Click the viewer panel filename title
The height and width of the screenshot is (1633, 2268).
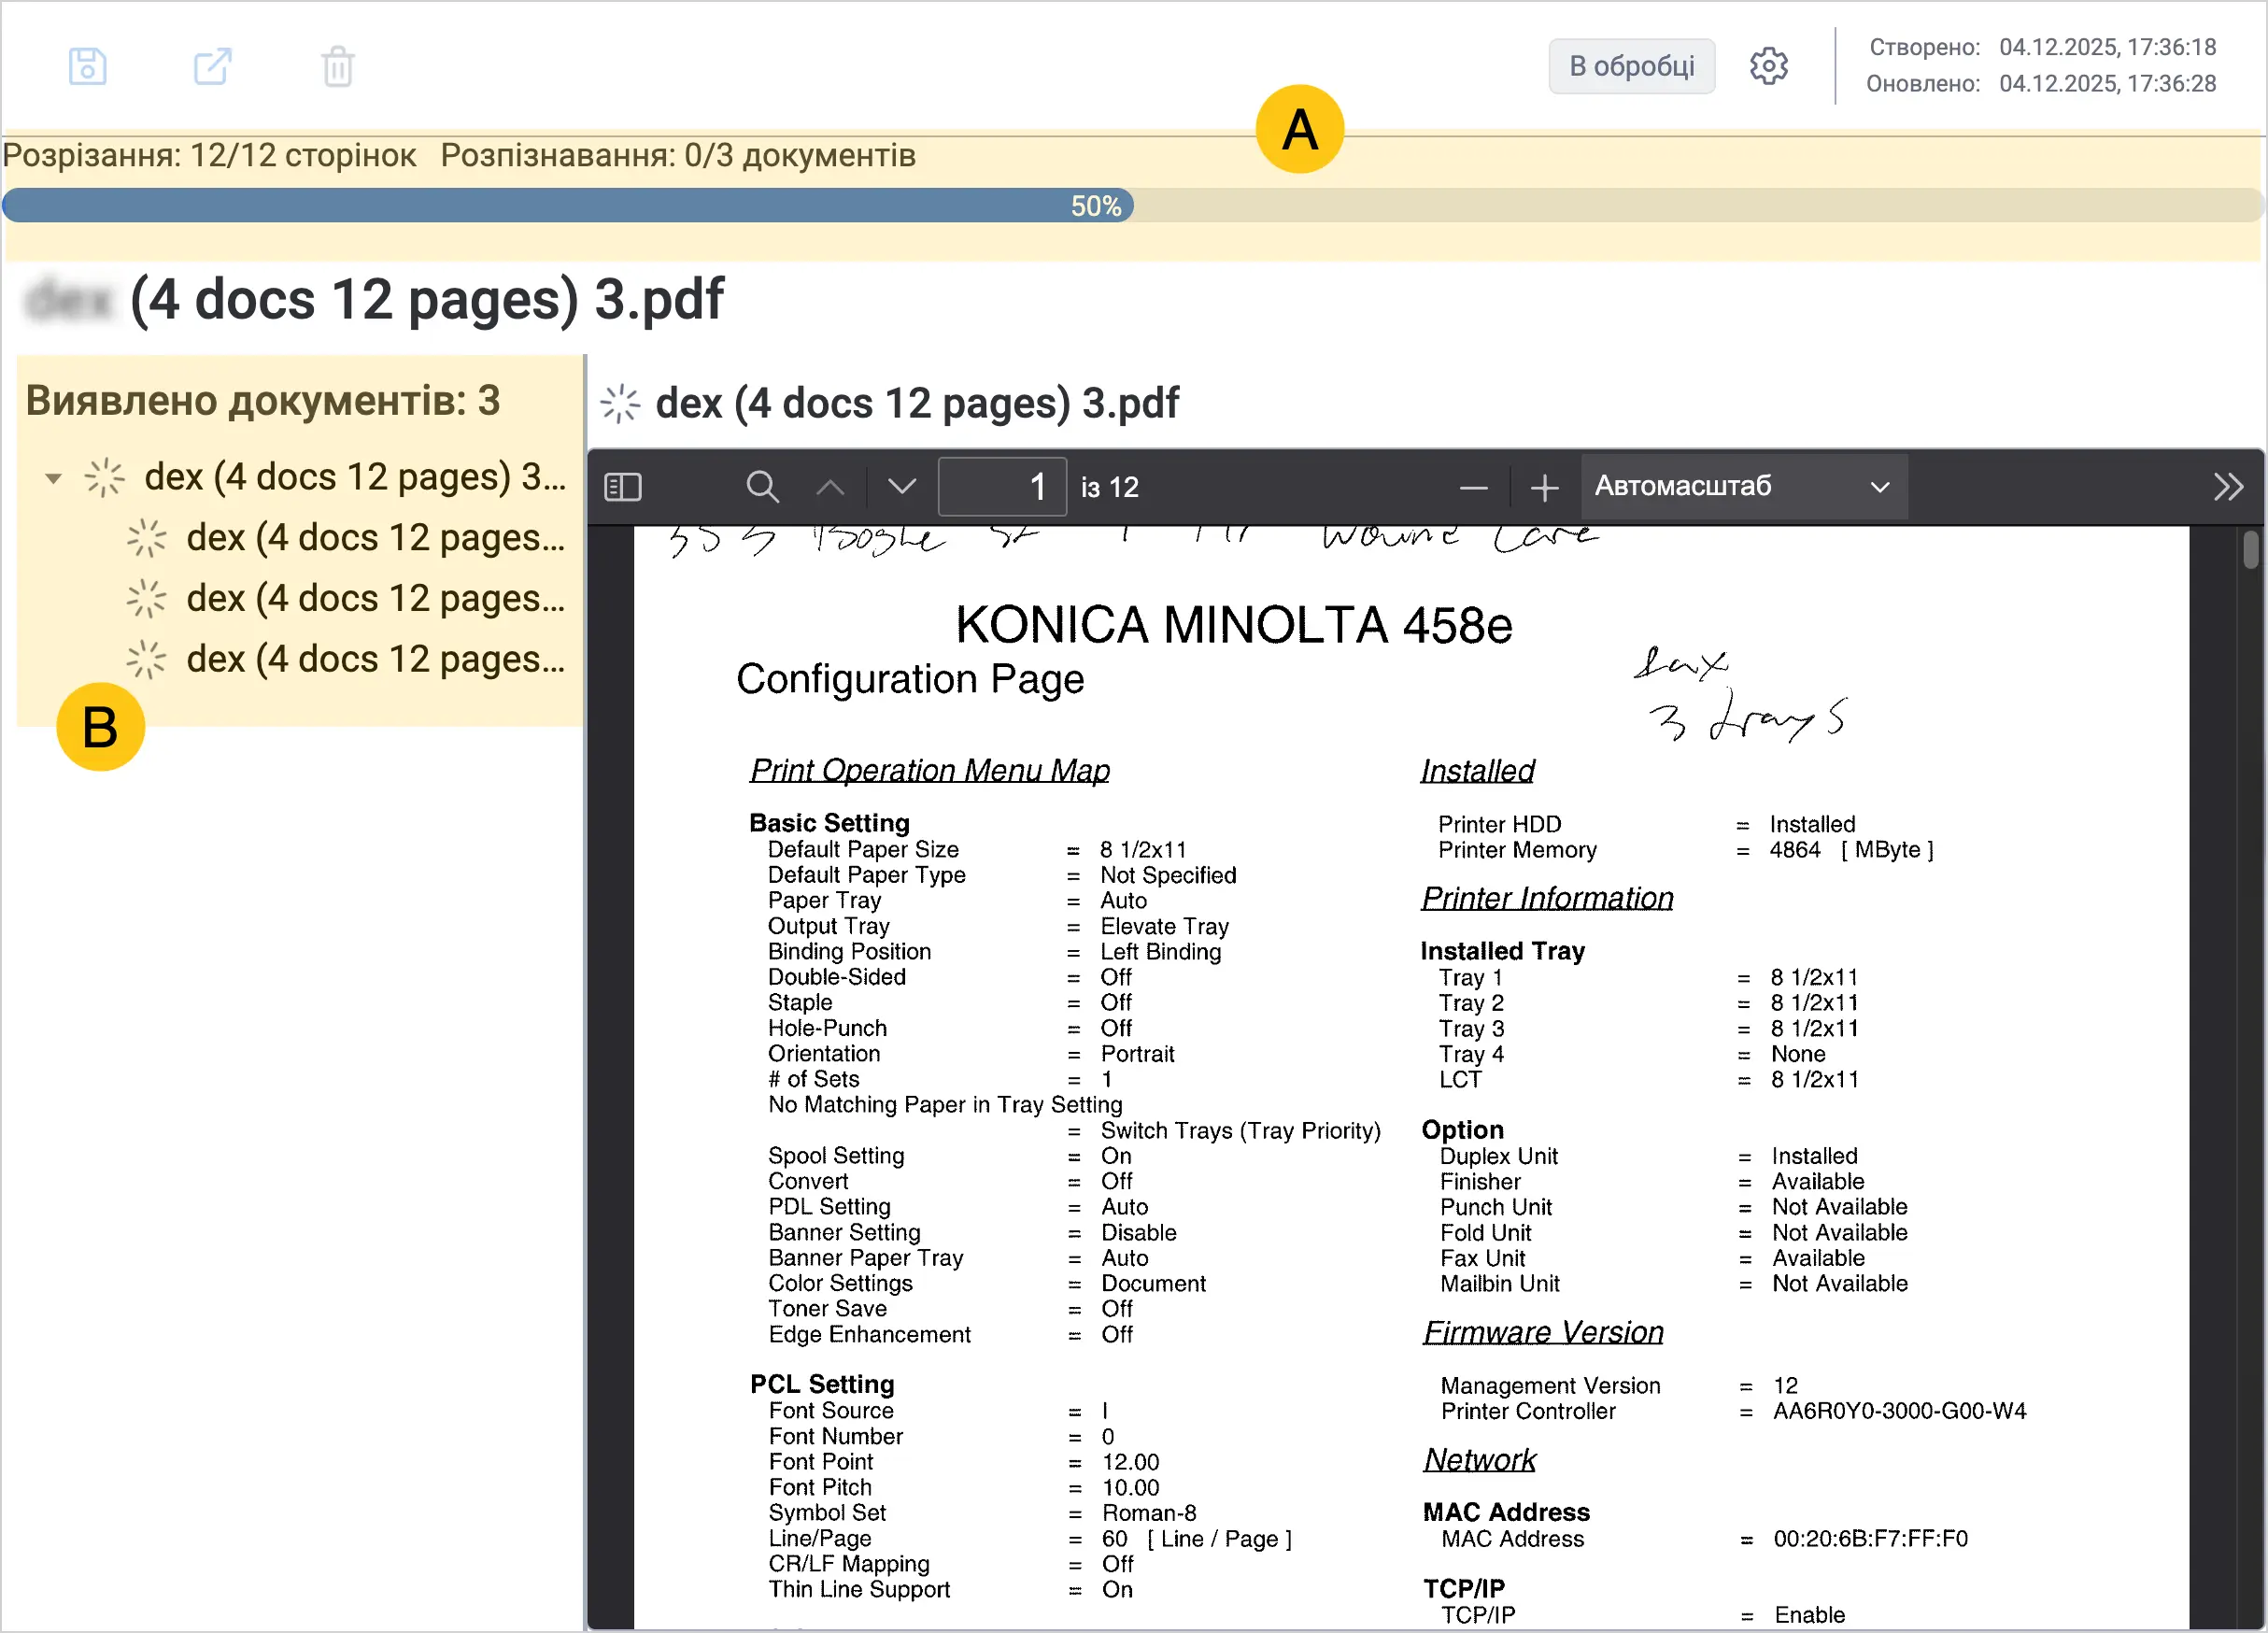917,403
